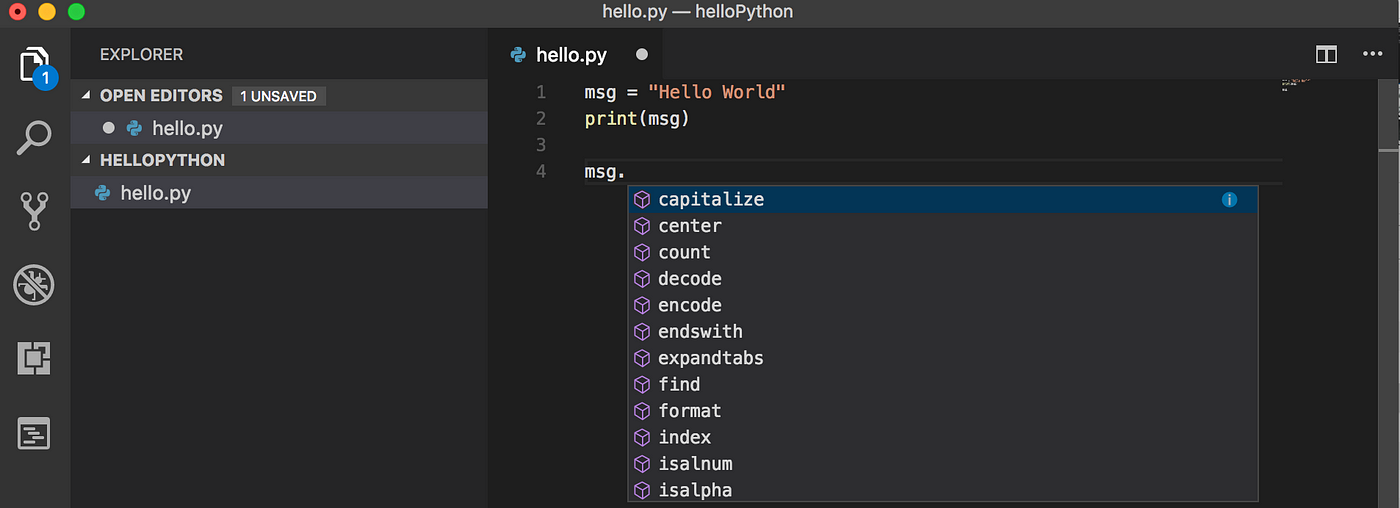Click the method icon beside decode

pos(642,279)
